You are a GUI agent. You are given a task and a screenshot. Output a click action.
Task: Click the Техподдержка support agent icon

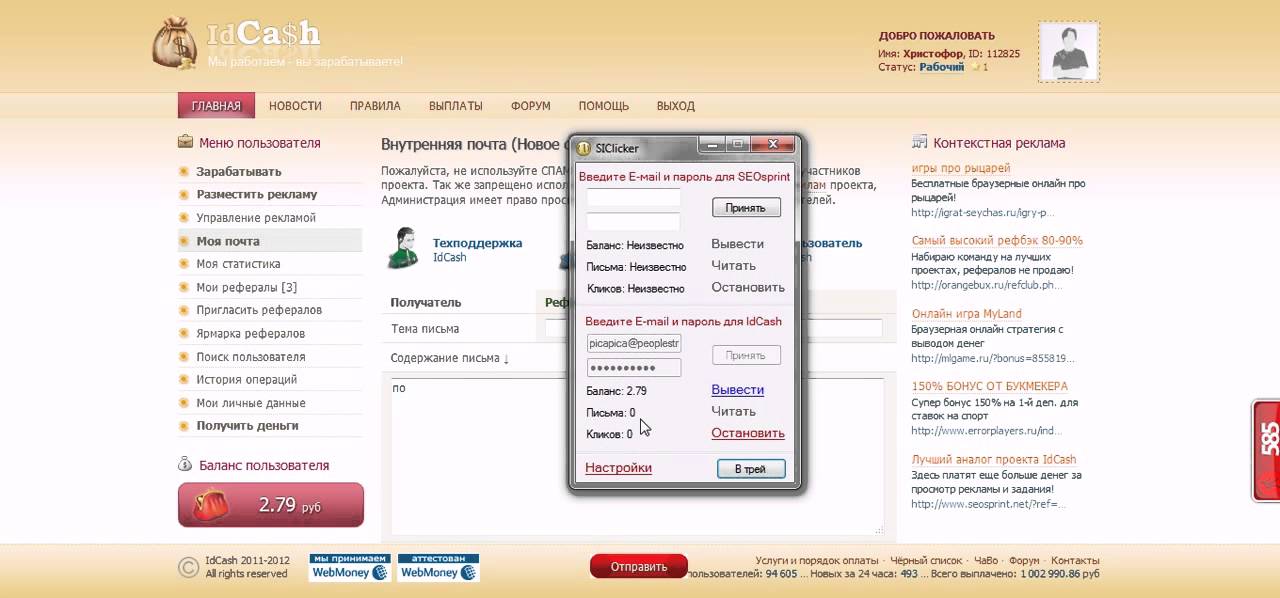pyautogui.click(x=402, y=248)
